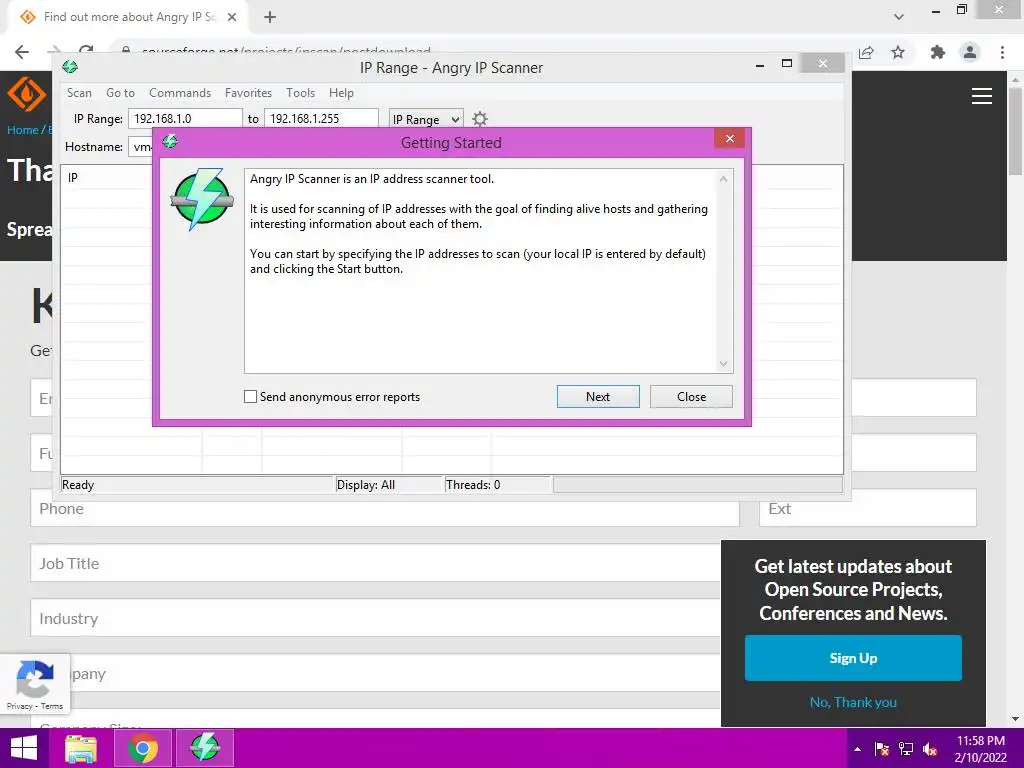
Task: Open preferences via gear icon
Action: coord(479,119)
